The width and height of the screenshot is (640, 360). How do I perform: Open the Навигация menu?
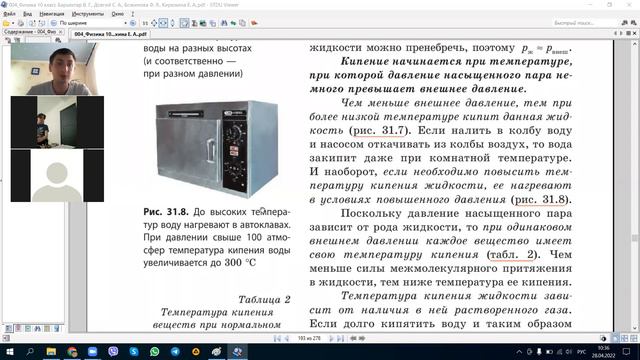51,14
